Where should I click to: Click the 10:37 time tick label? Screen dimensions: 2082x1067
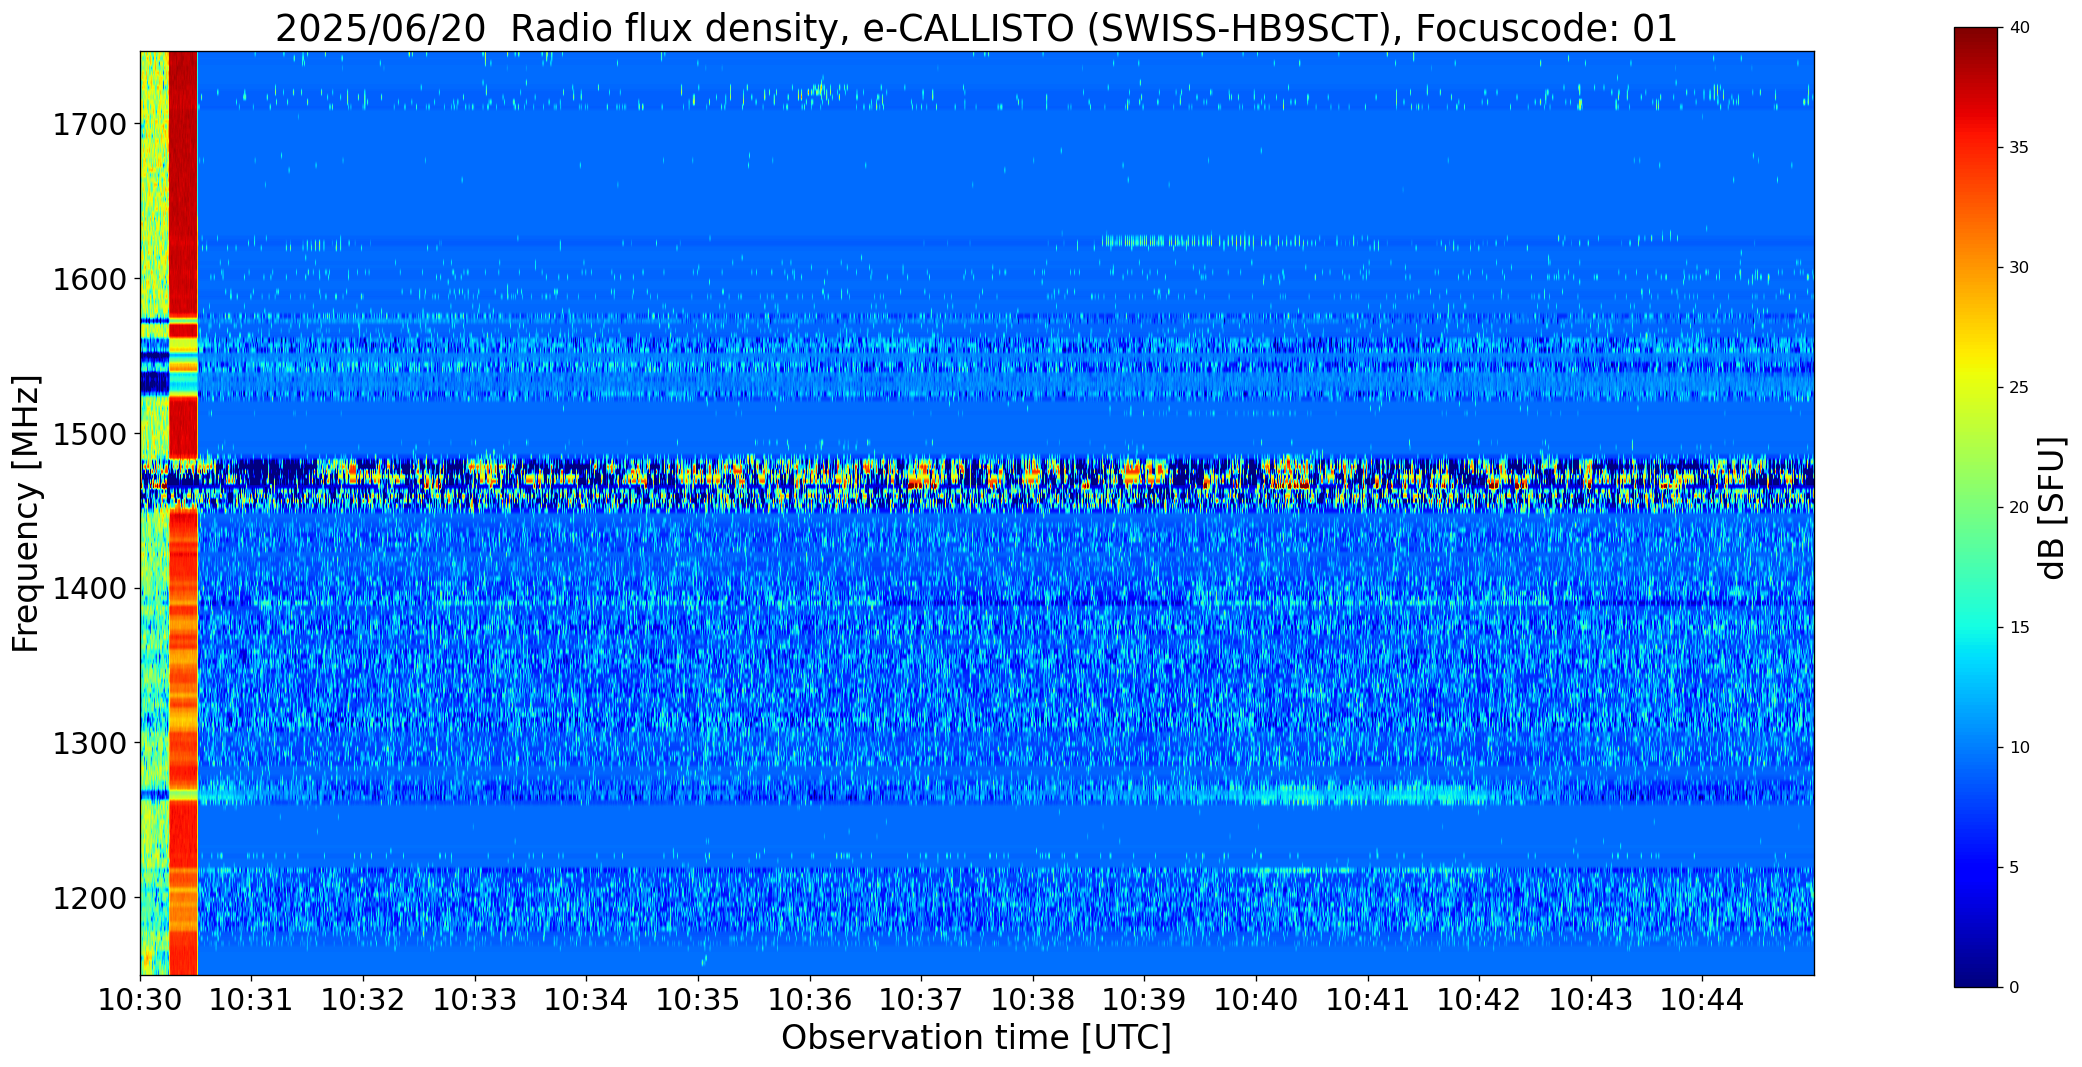coord(921,999)
